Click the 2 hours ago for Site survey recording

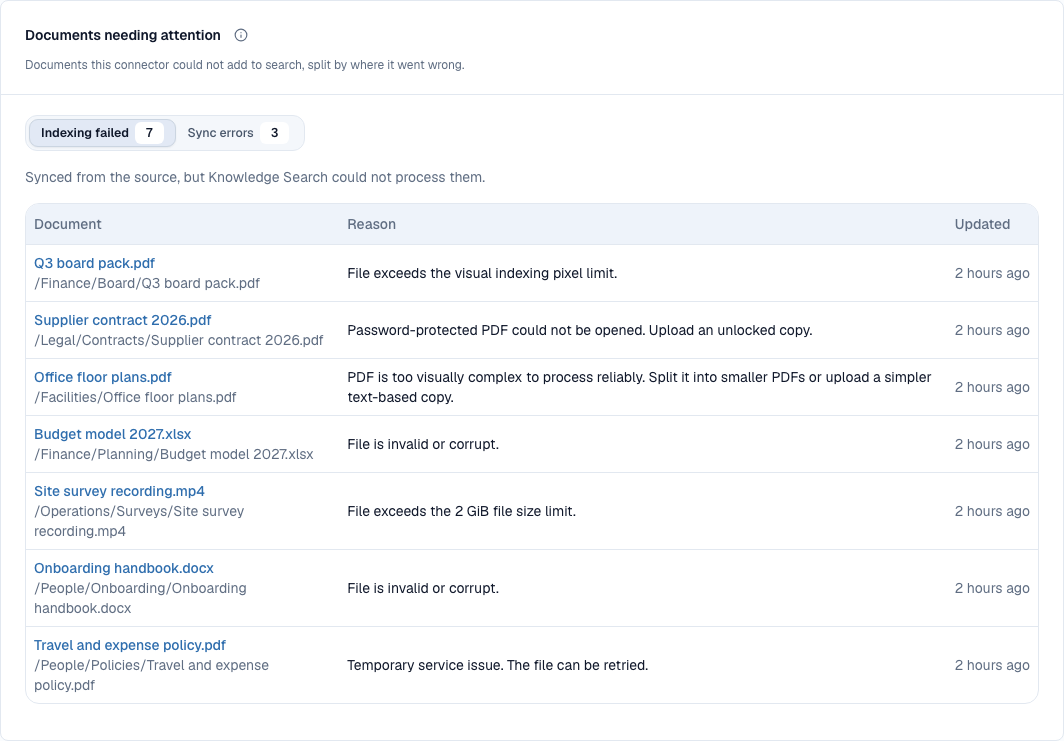pos(992,512)
